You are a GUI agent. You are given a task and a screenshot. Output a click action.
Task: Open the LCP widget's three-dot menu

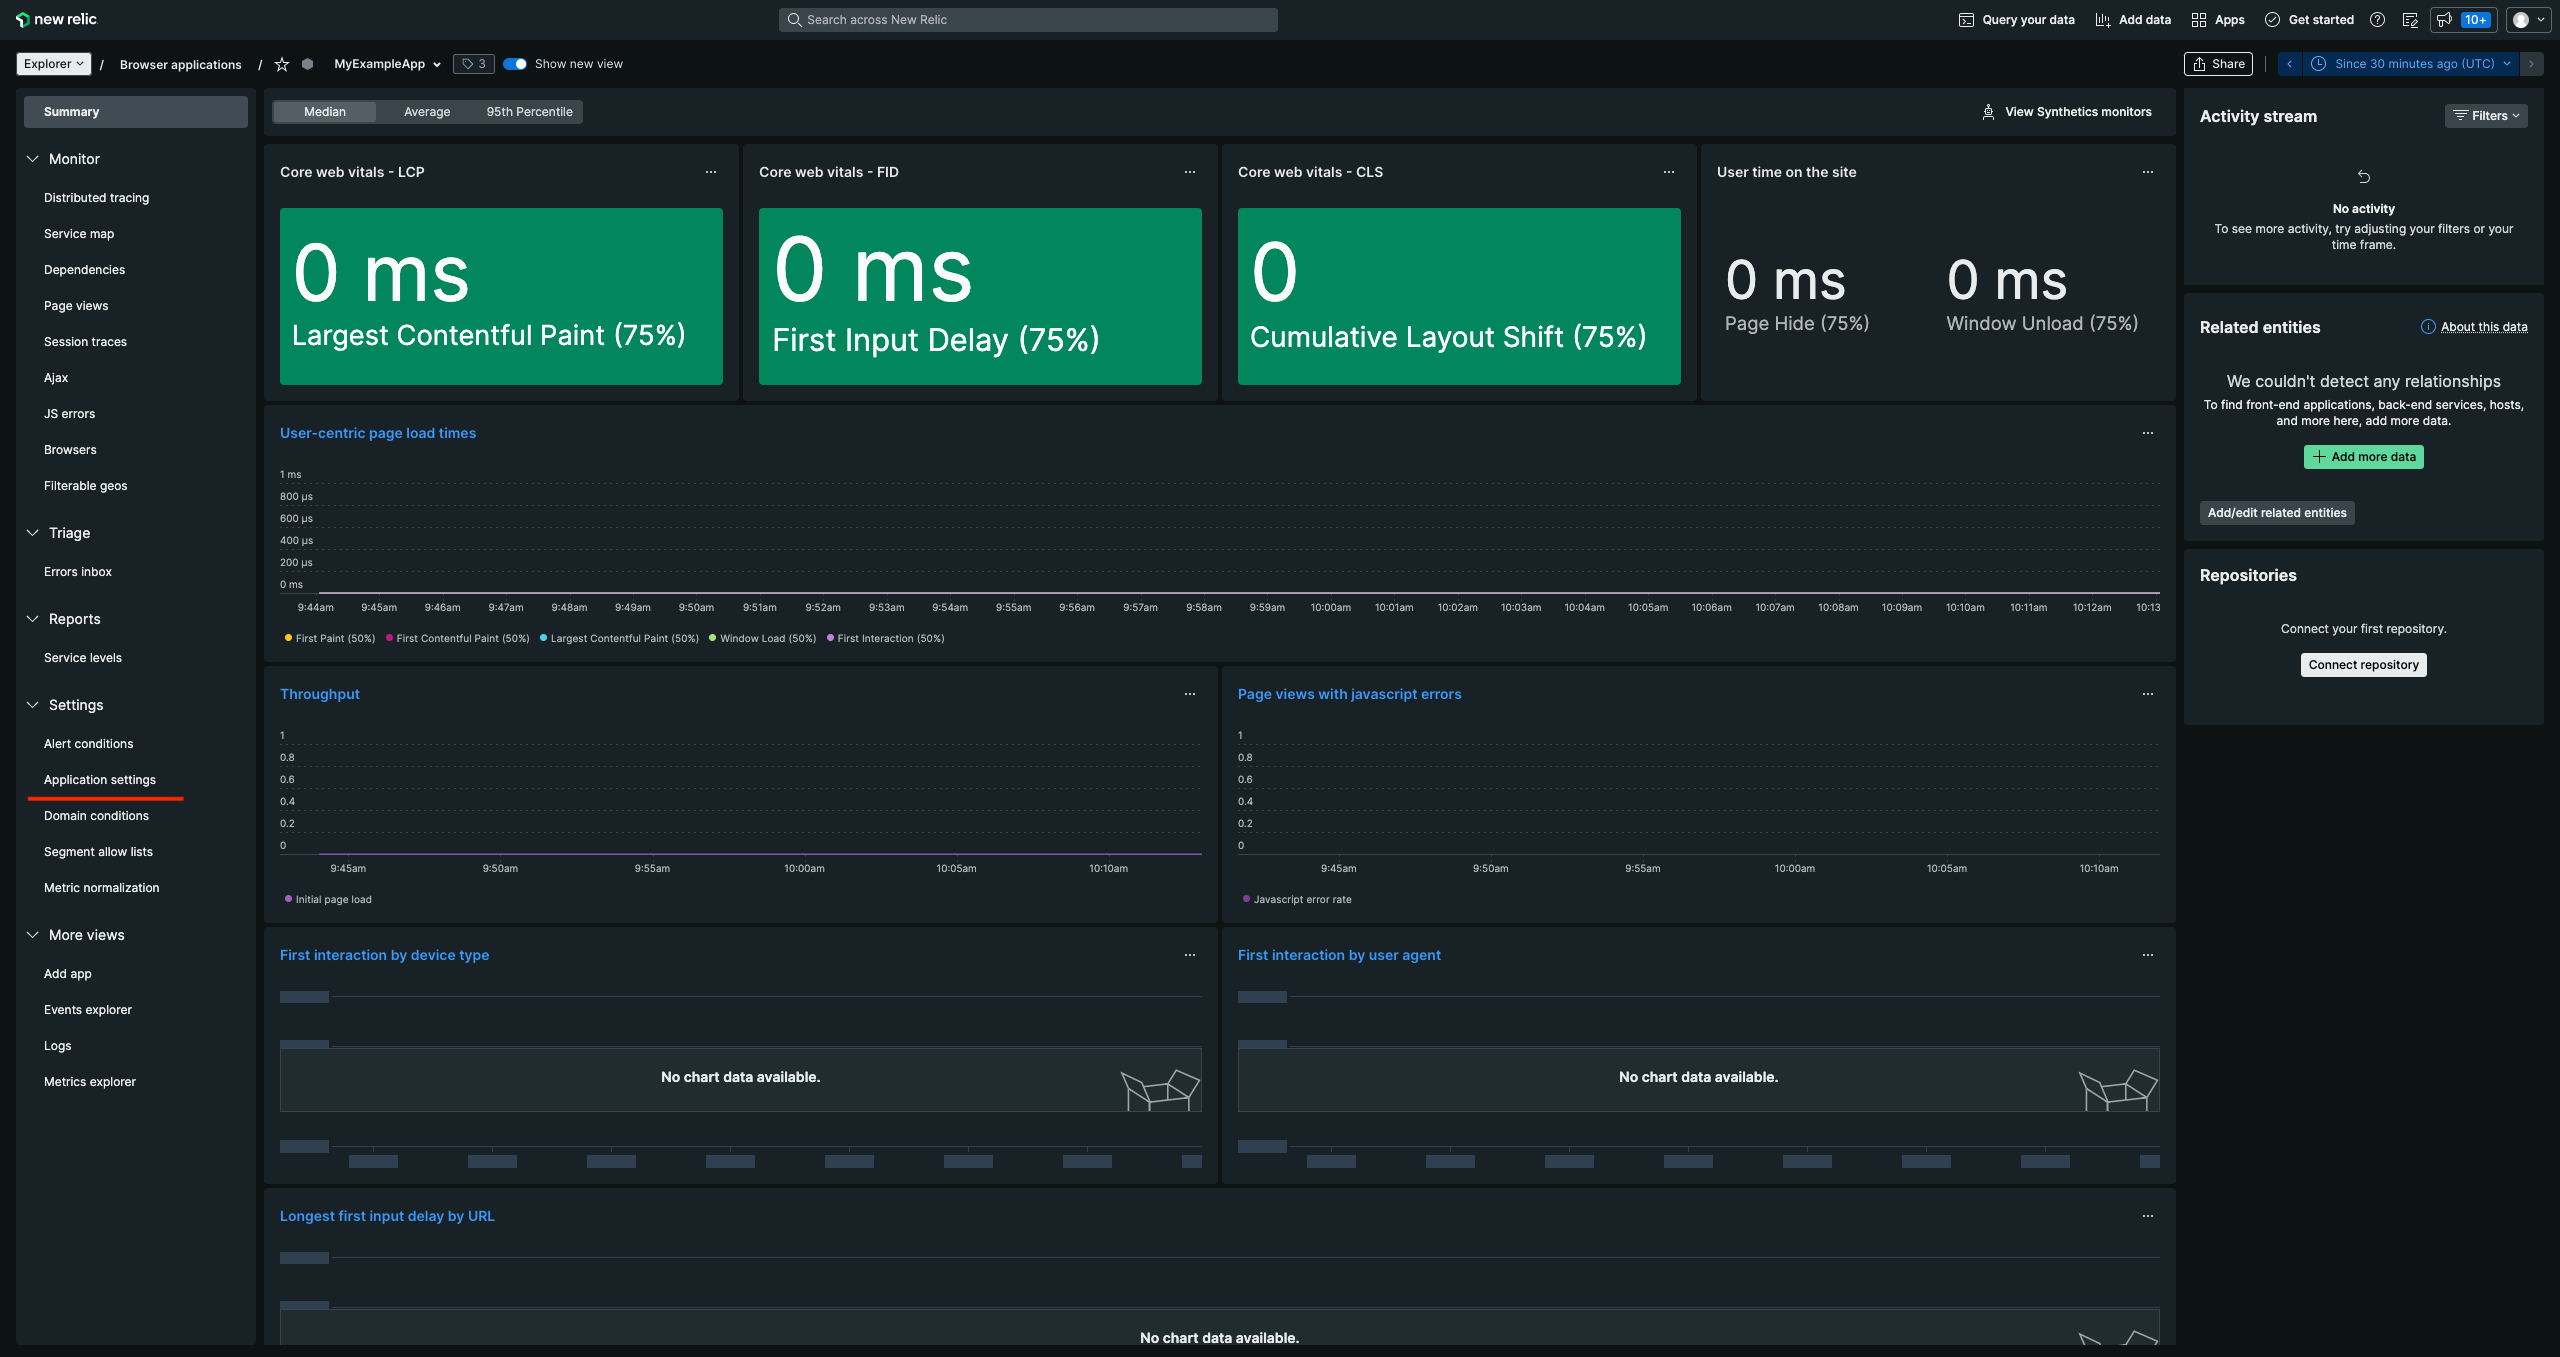(x=711, y=172)
